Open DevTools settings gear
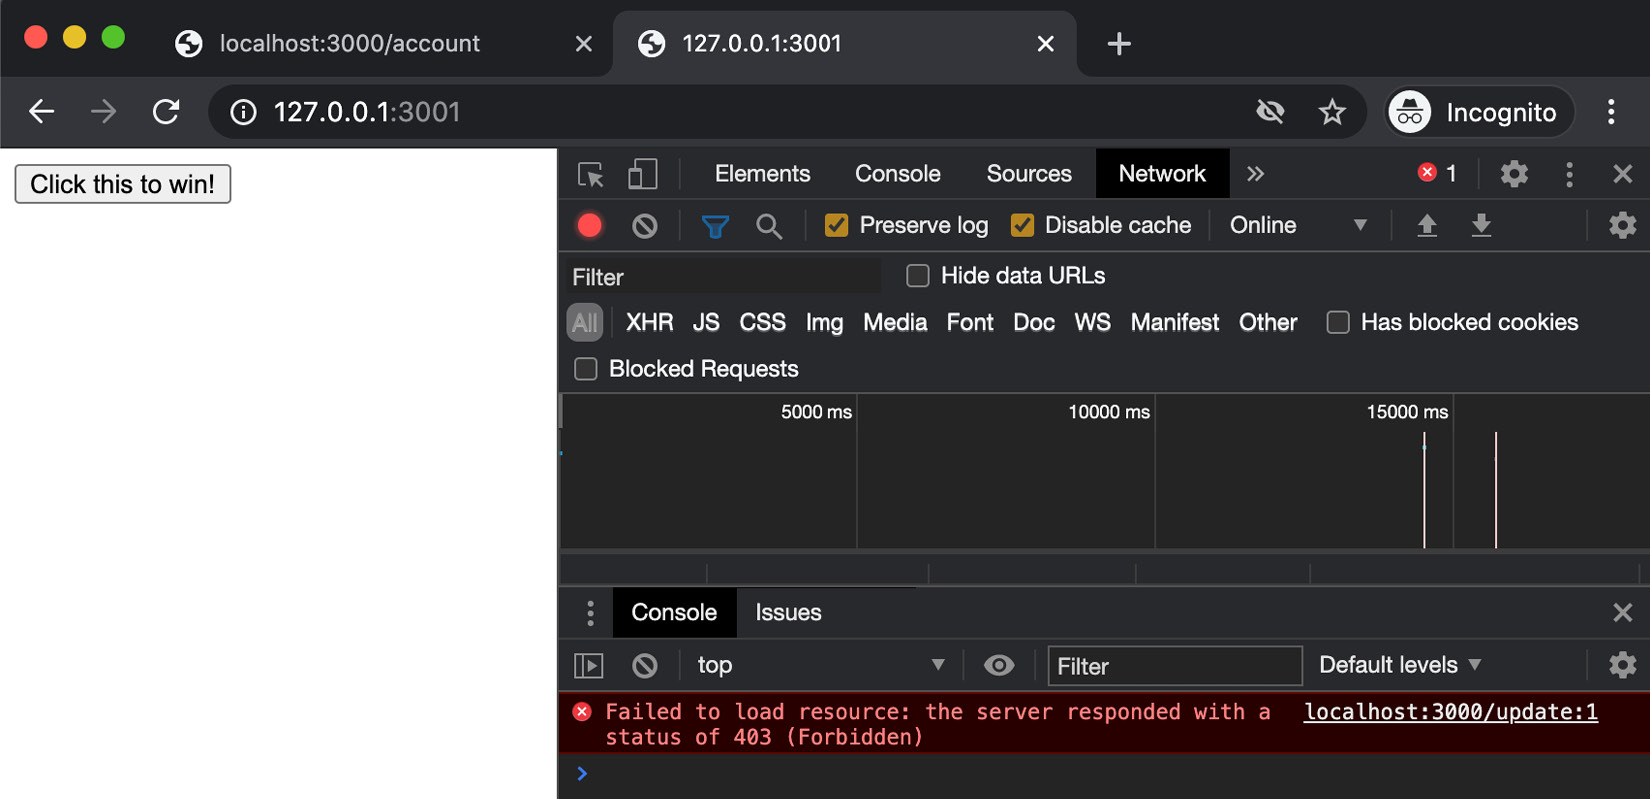 (1514, 174)
